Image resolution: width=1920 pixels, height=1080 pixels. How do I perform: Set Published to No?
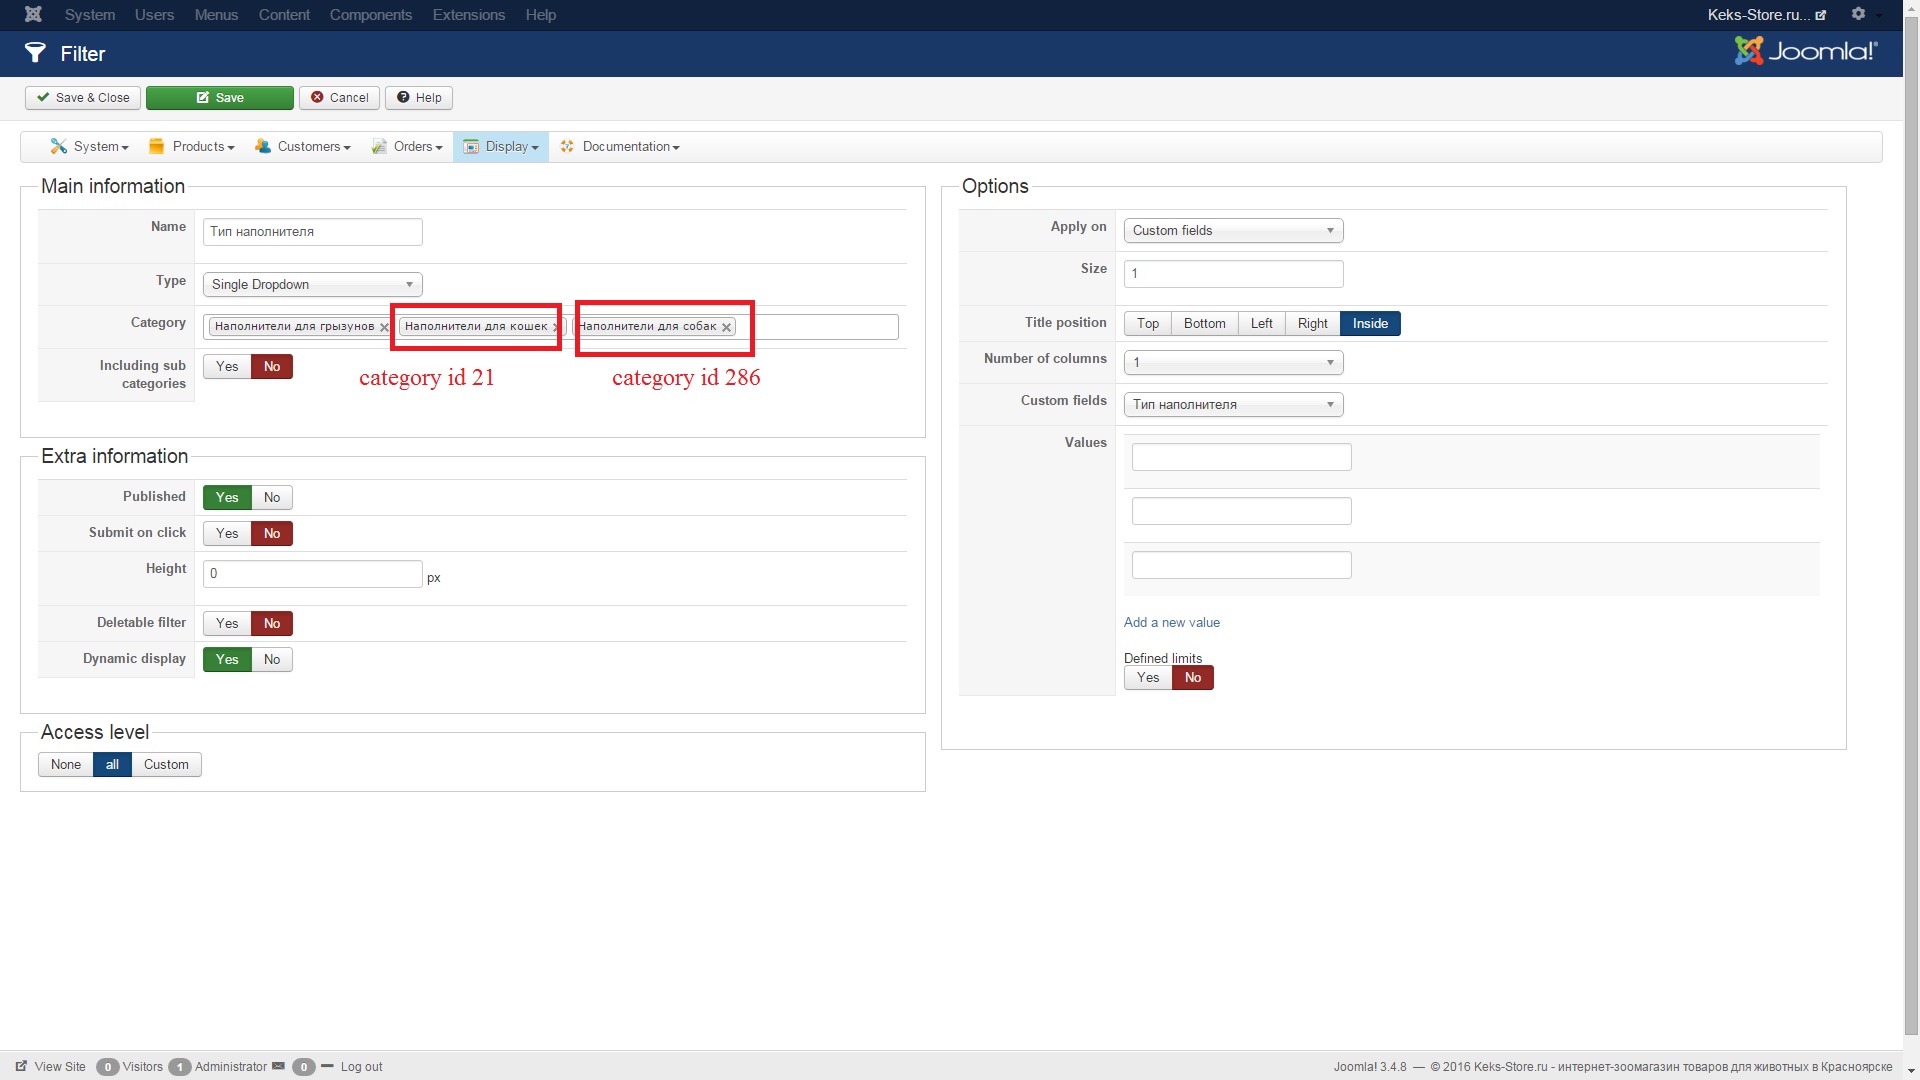pos(272,497)
